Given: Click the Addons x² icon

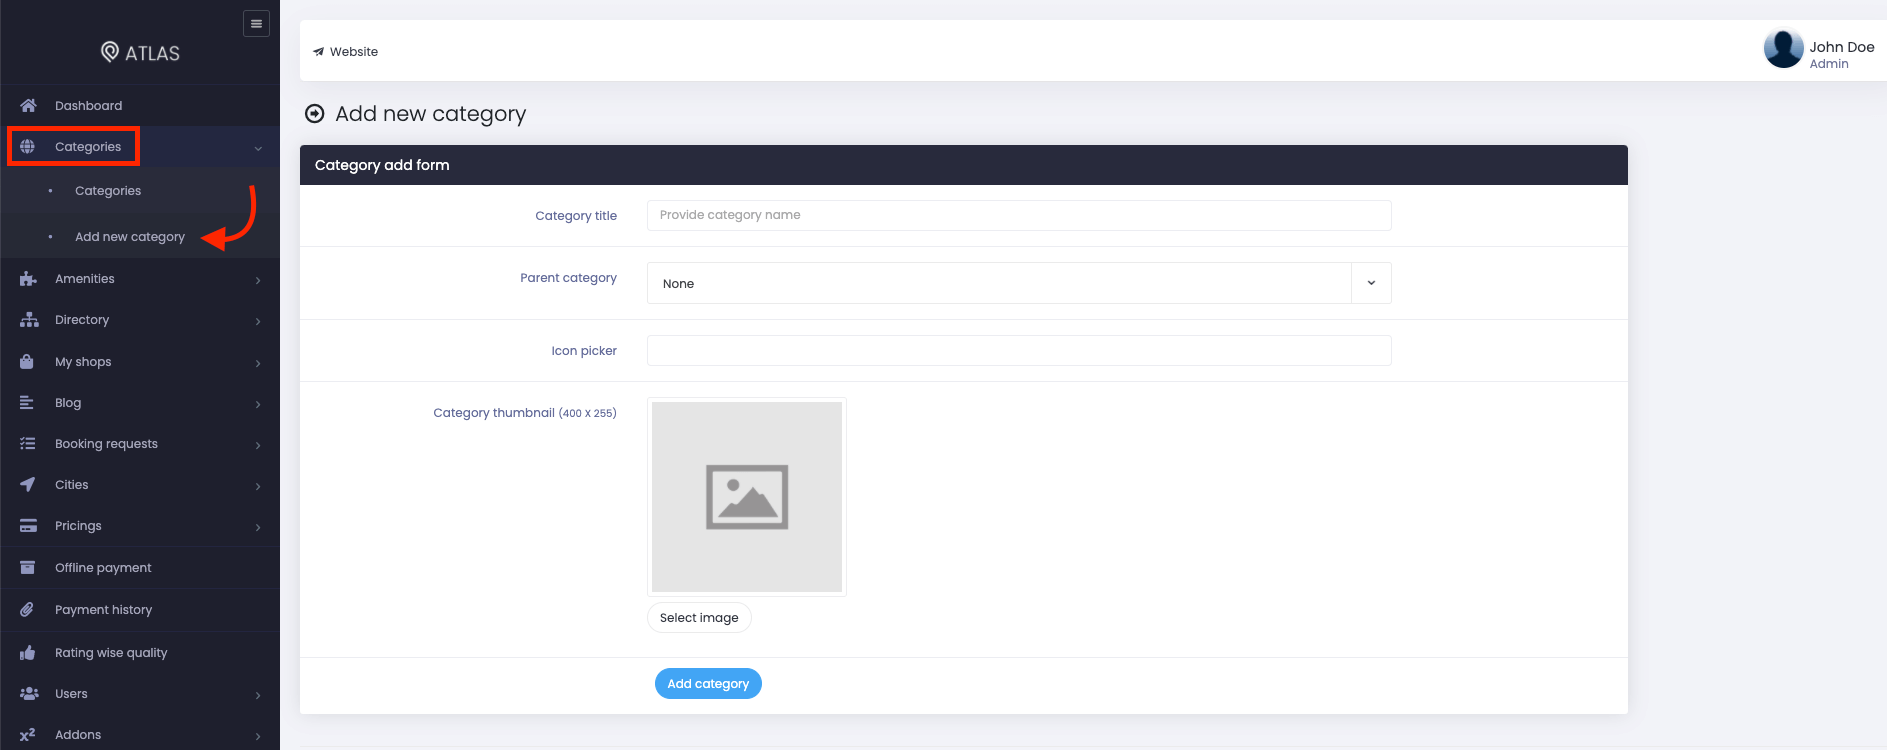Looking at the screenshot, I should pyautogui.click(x=28, y=734).
